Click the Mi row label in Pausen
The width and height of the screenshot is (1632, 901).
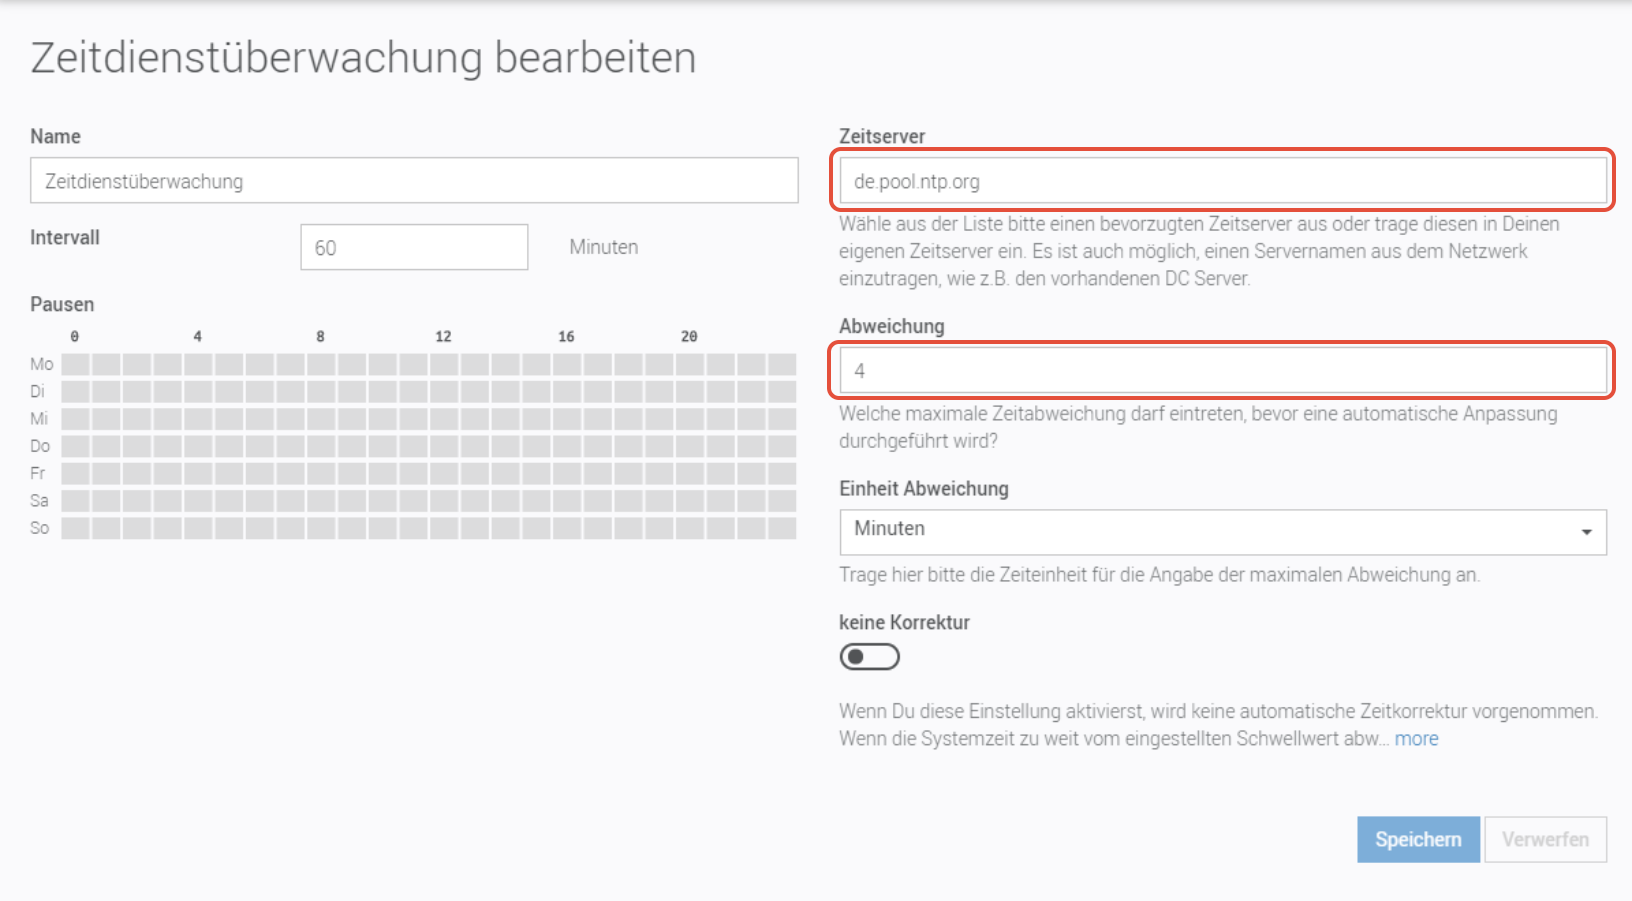click(39, 418)
